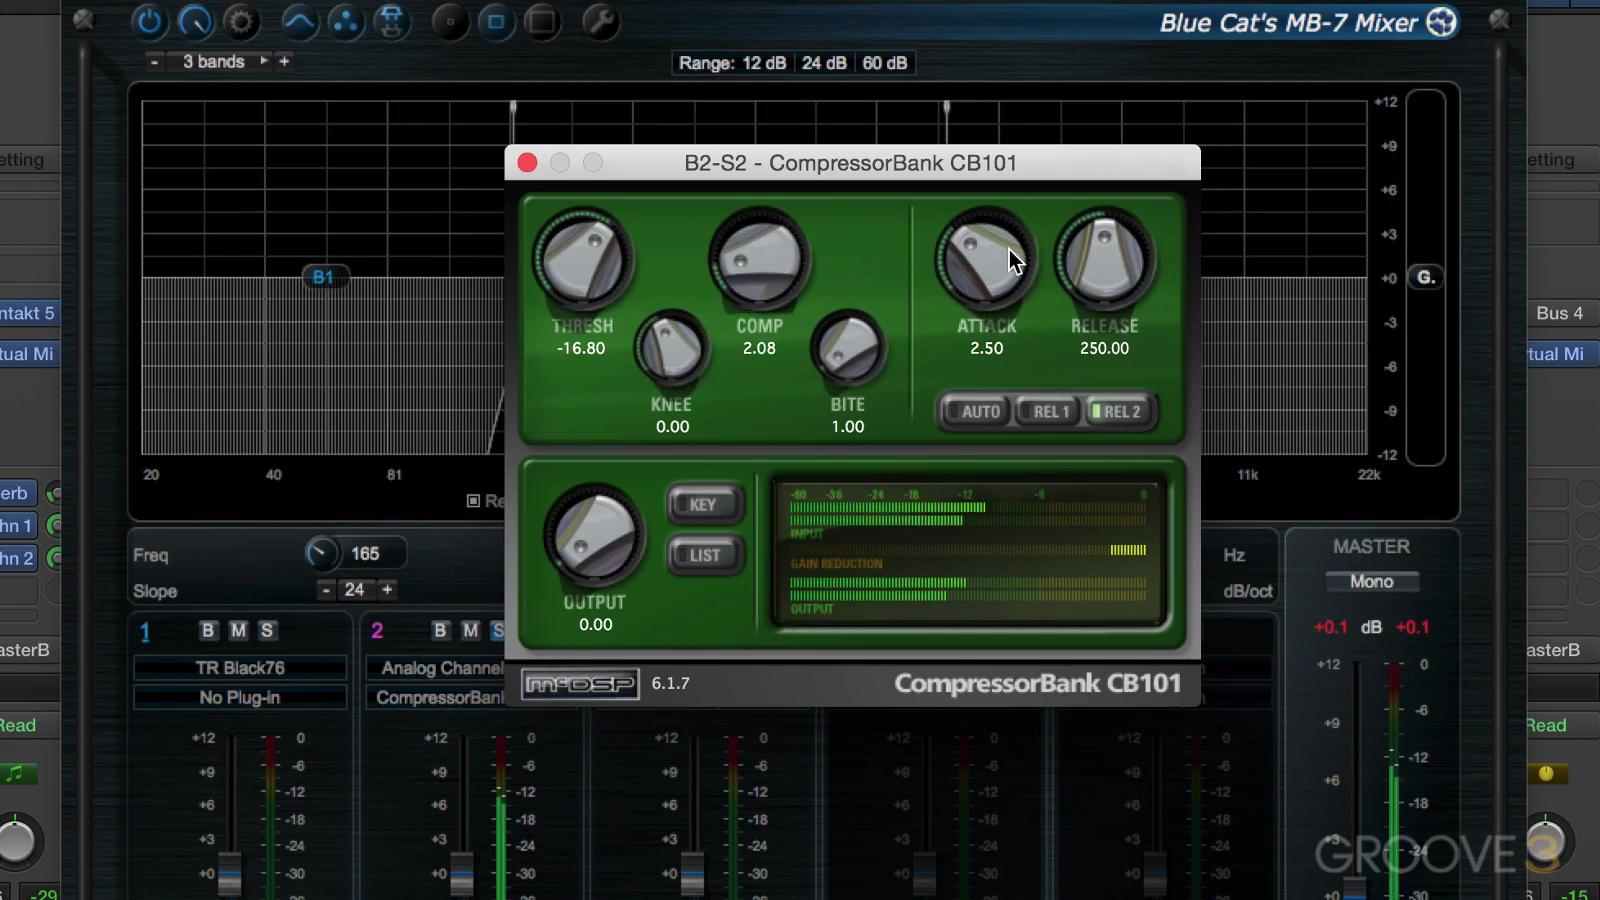1600x900 pixels.
Task: Set the display range to 12 dB
Action: (764, 63)
